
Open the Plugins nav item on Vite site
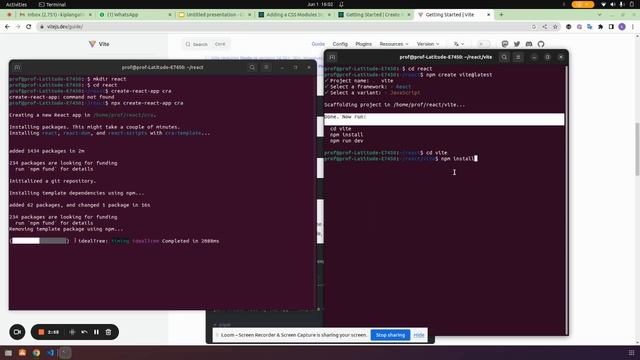coord(363,44)
